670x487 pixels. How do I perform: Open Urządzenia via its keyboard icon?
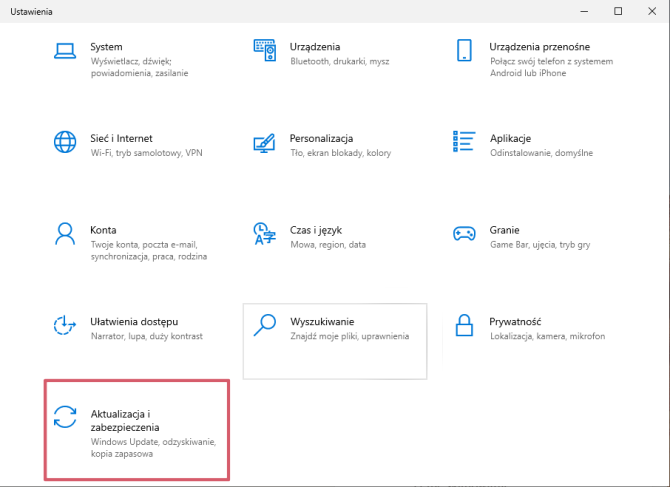click(x=264, y=50)
